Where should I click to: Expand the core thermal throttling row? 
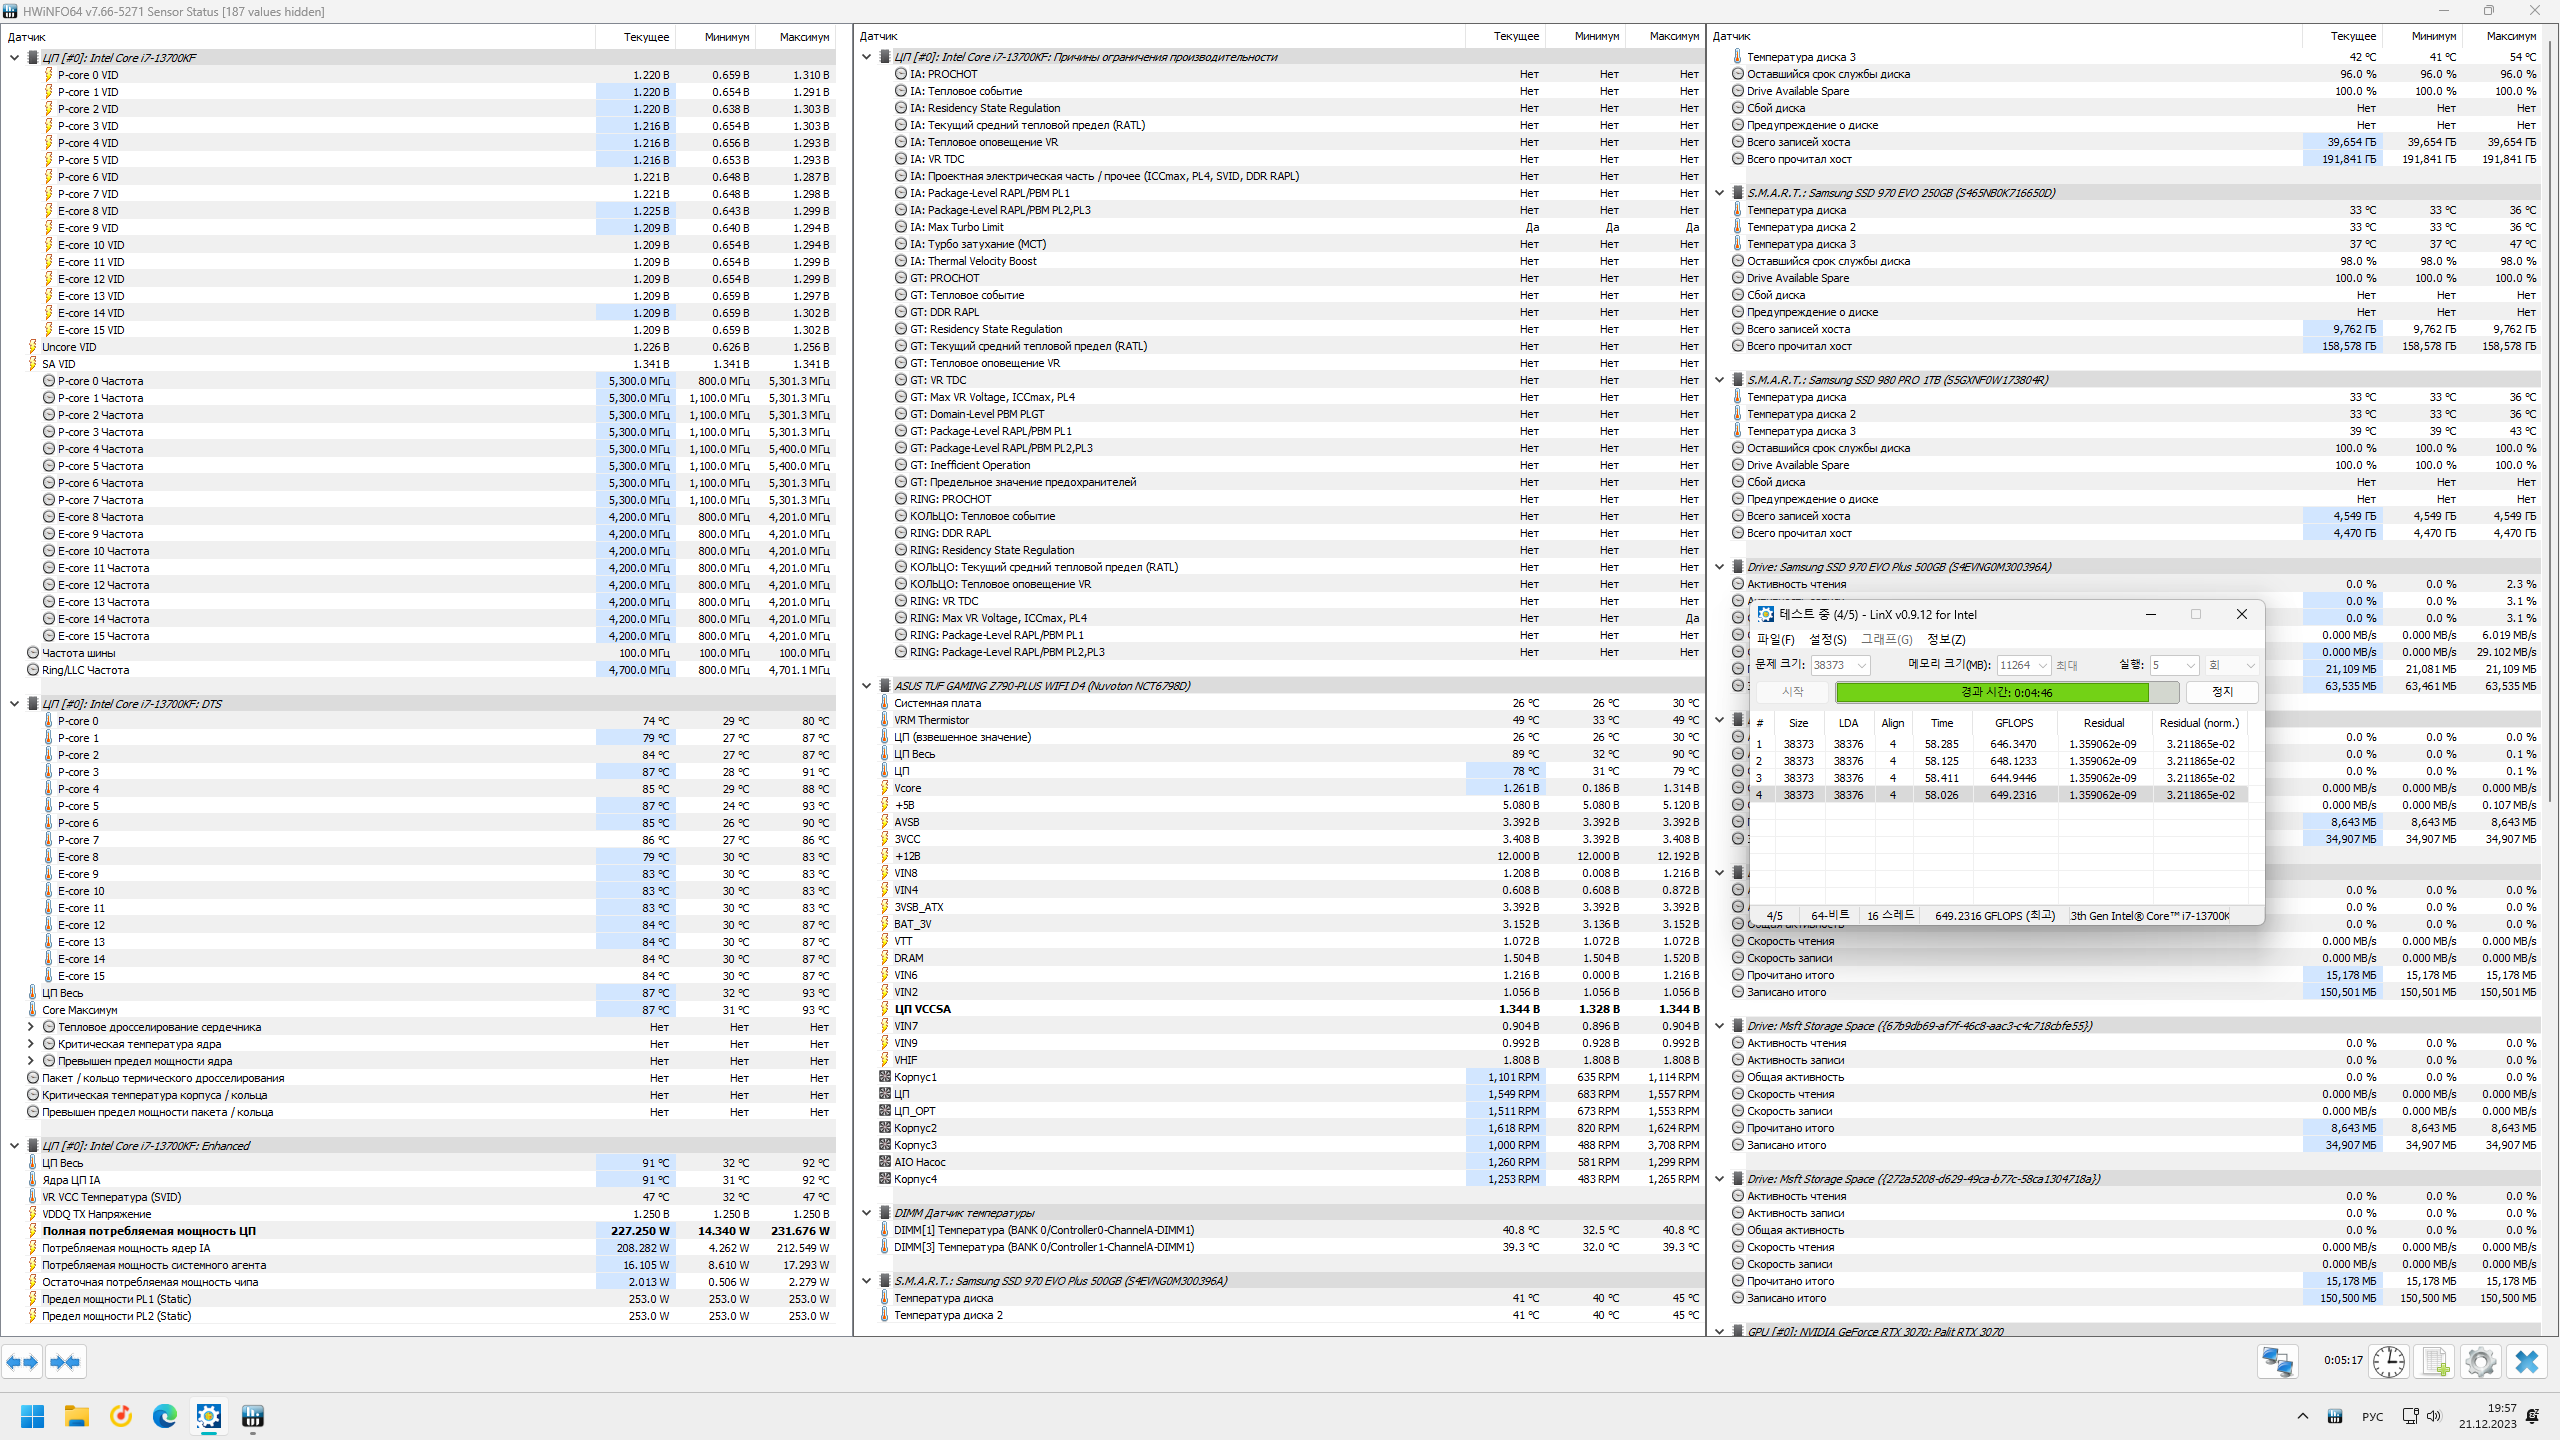pos(30,1027)
